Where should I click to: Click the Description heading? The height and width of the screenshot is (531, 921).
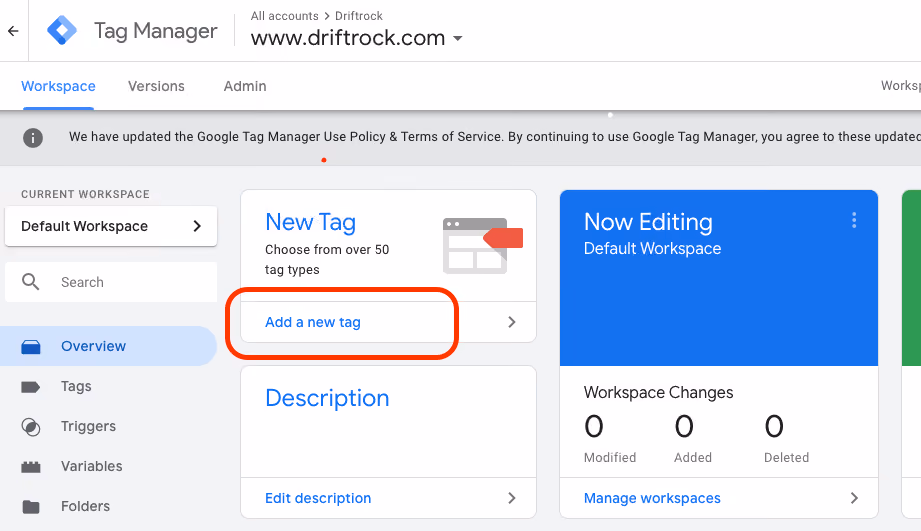point(327,399)
